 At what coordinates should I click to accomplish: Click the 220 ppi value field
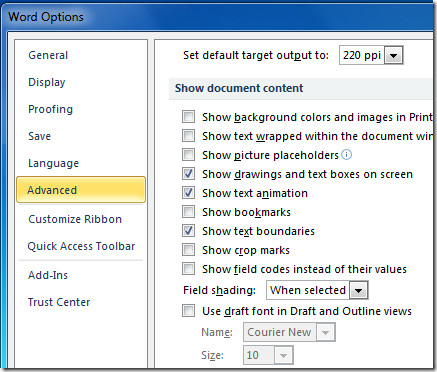(x=362, y=55)
